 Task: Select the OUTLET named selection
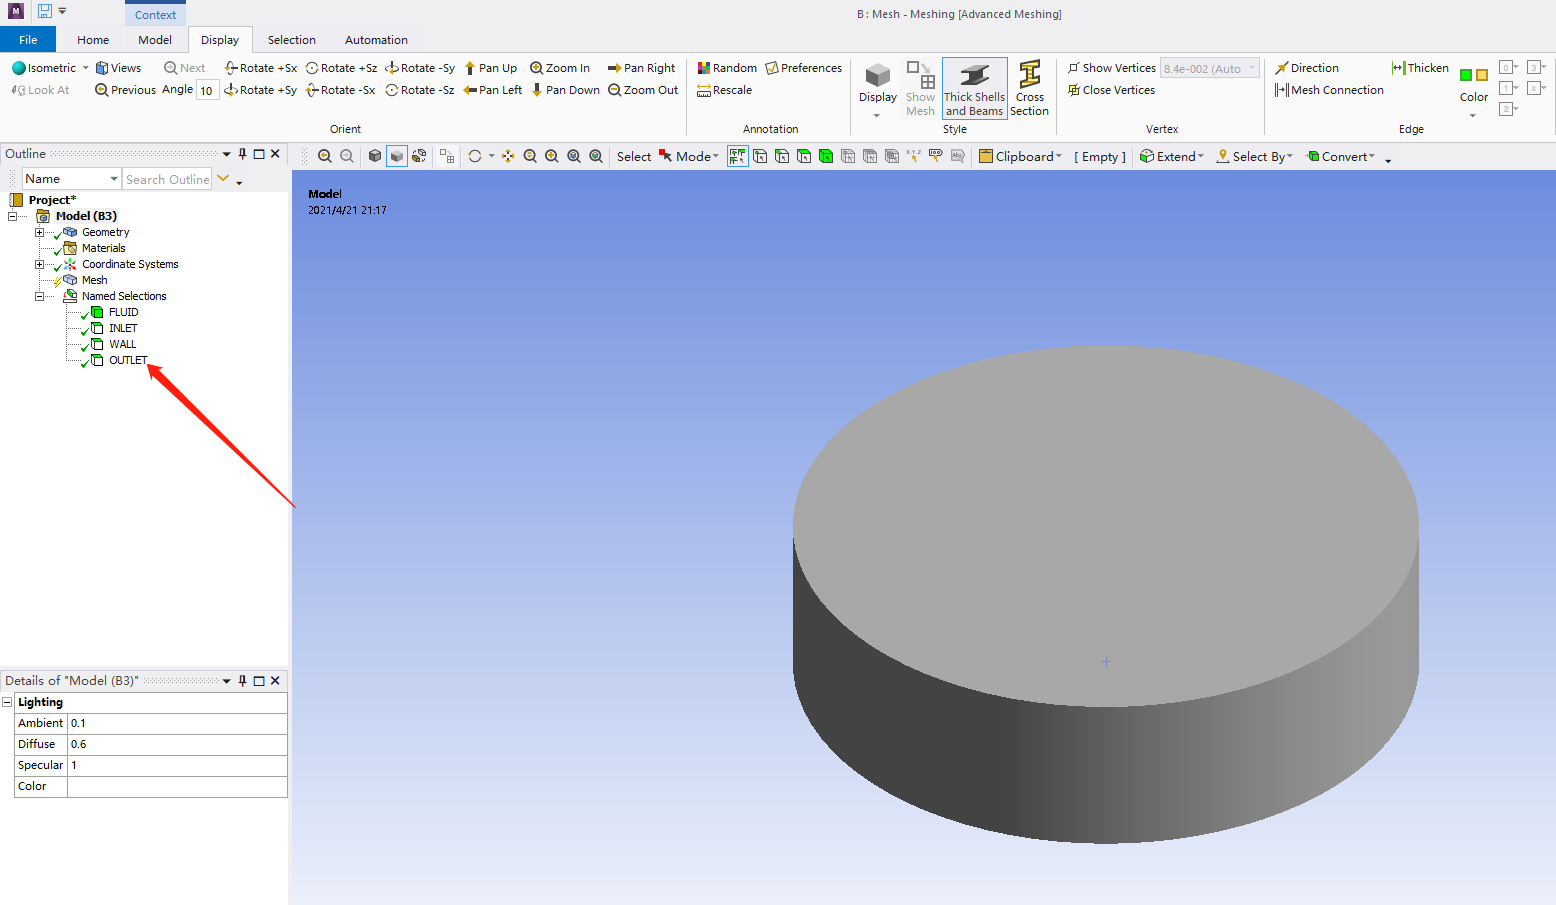pos(128,360)
